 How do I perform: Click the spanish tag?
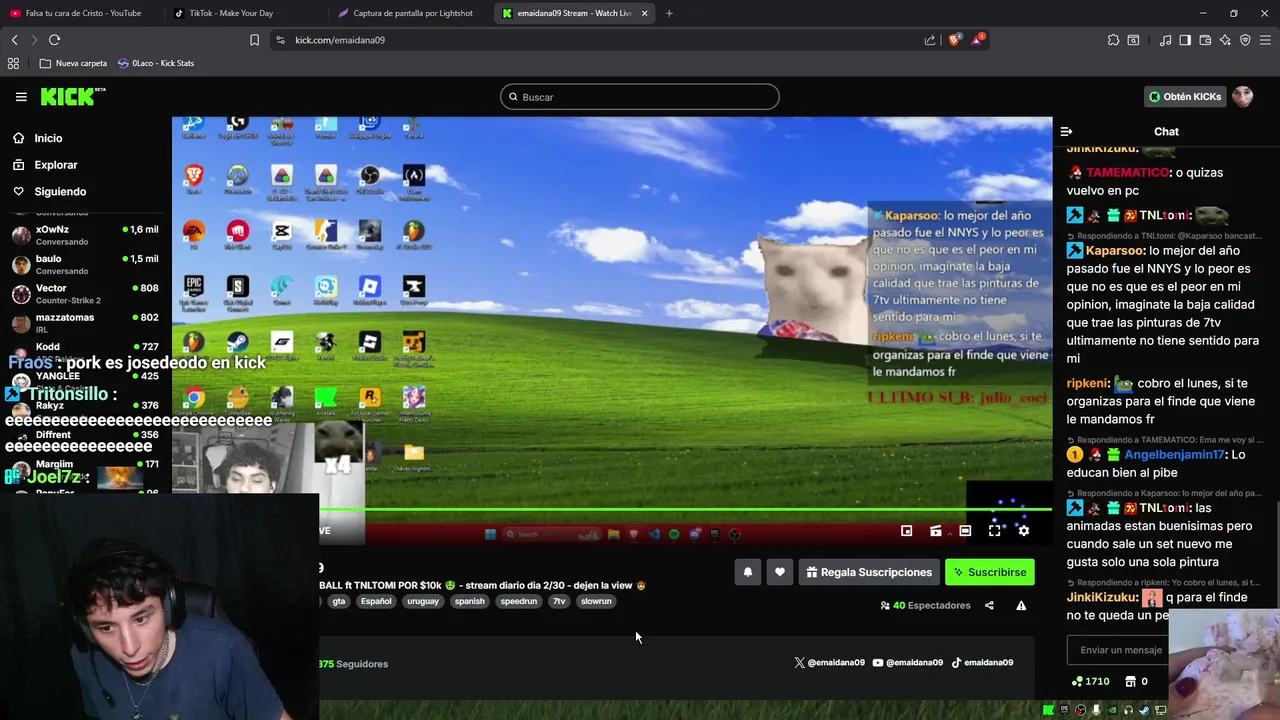pos(469,601)
